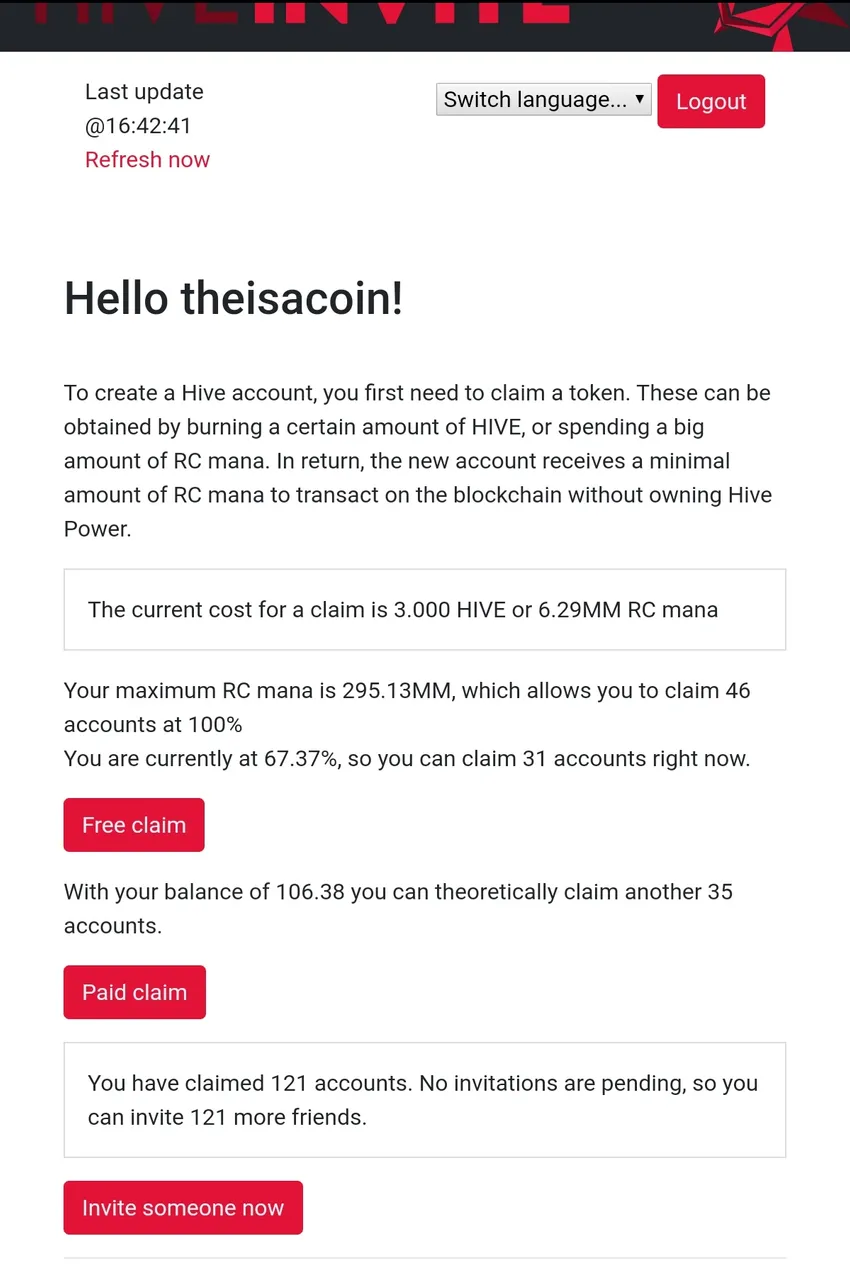
Task: Click the Free claim button
Action: [x=134, y=825]
